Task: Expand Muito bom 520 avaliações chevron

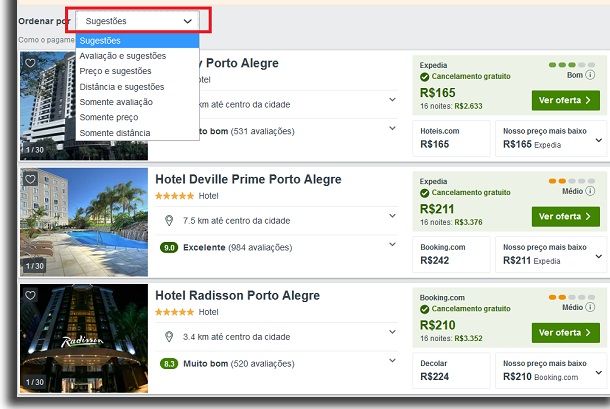Action: point(393,360)
